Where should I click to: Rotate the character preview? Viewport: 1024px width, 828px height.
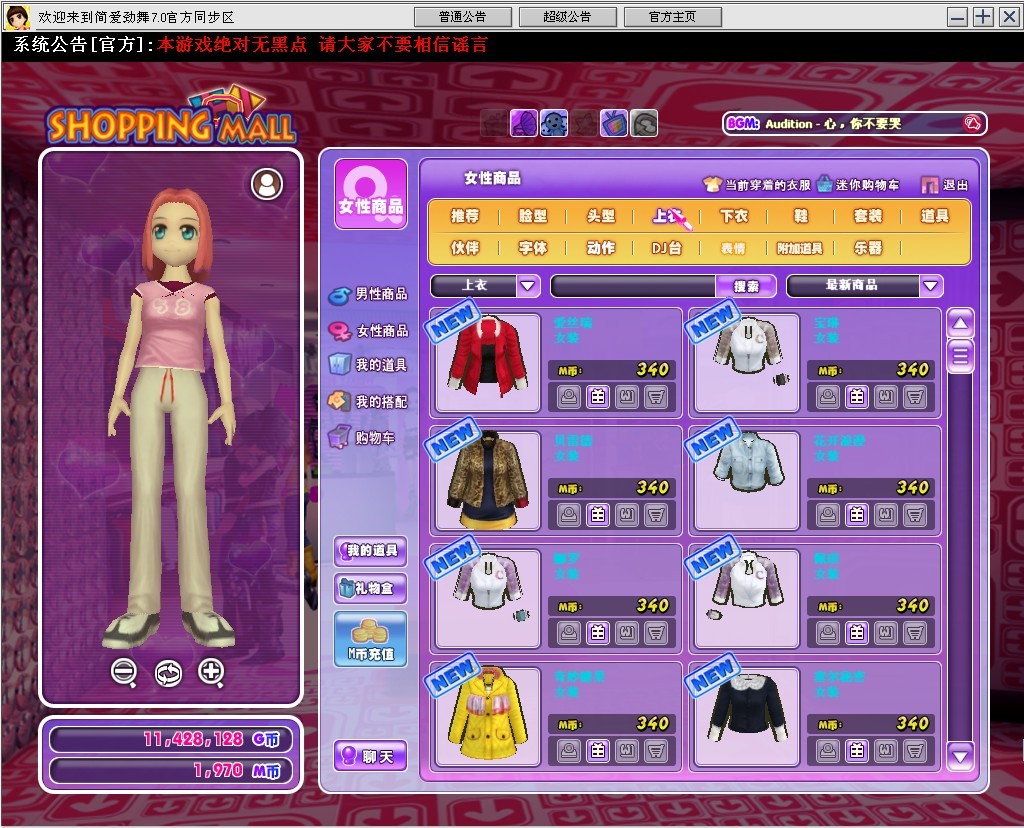coord(168,673)
